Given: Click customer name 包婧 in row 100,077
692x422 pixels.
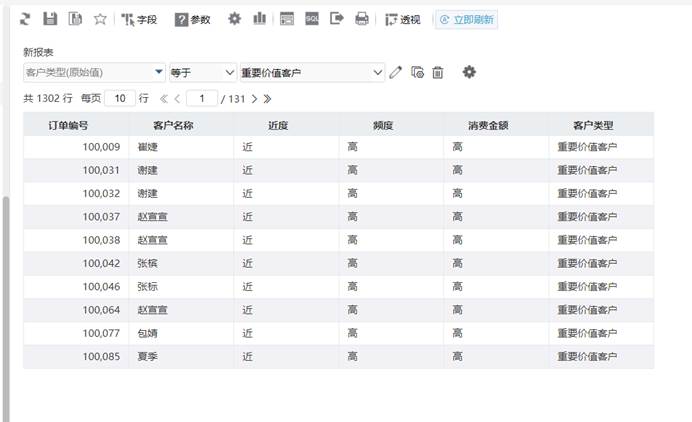Looking at the screenshot, I should coord(147,333).
